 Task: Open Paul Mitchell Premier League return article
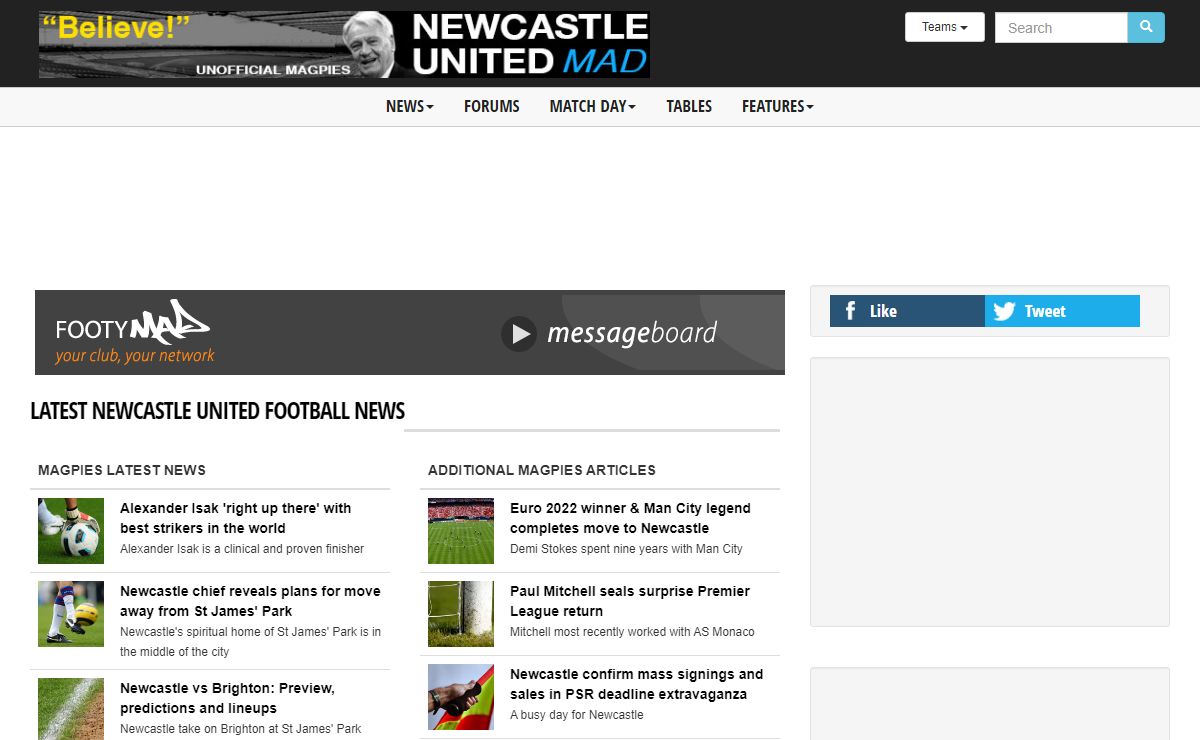629,601
